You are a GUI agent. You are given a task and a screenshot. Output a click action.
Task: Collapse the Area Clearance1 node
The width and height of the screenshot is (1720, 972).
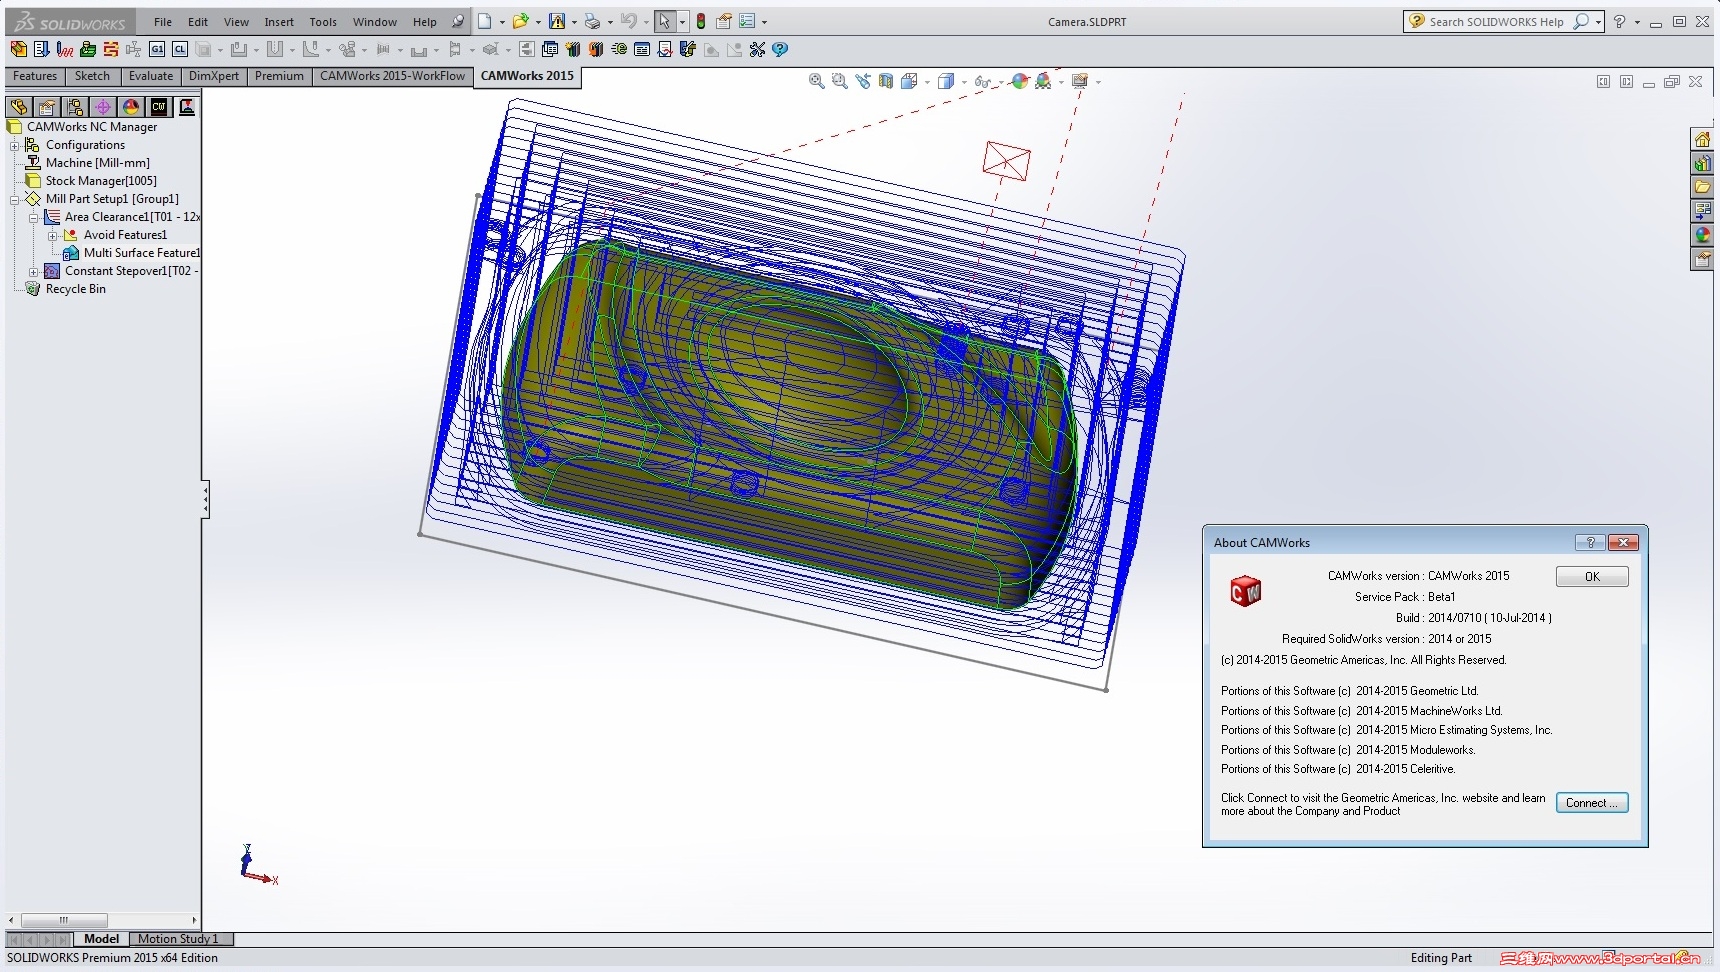(34, 217)
